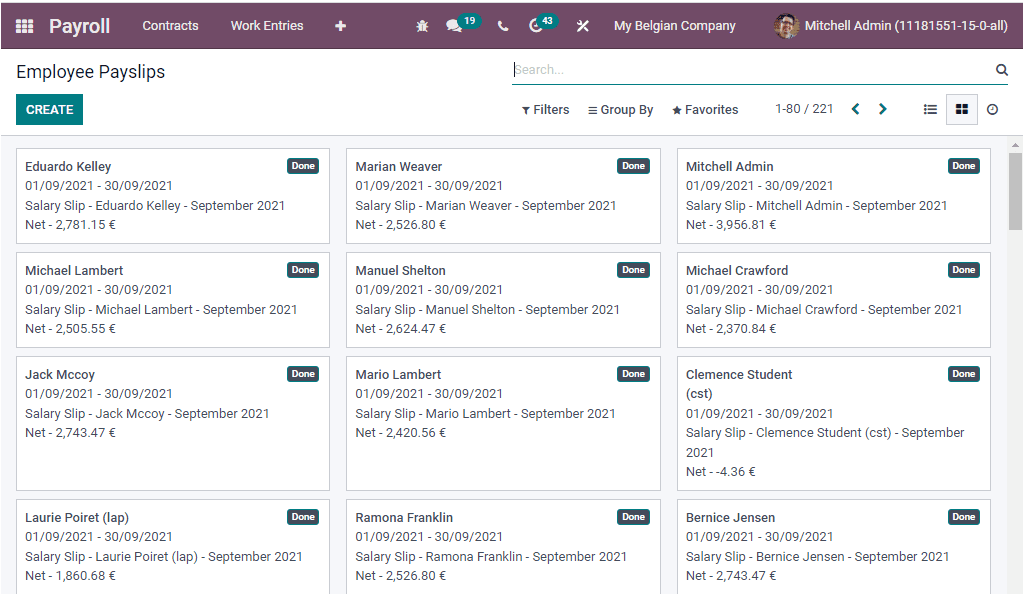Open the developer tools wrench icon
This screenshot has width=1024, height=595.
click(583, 25)
